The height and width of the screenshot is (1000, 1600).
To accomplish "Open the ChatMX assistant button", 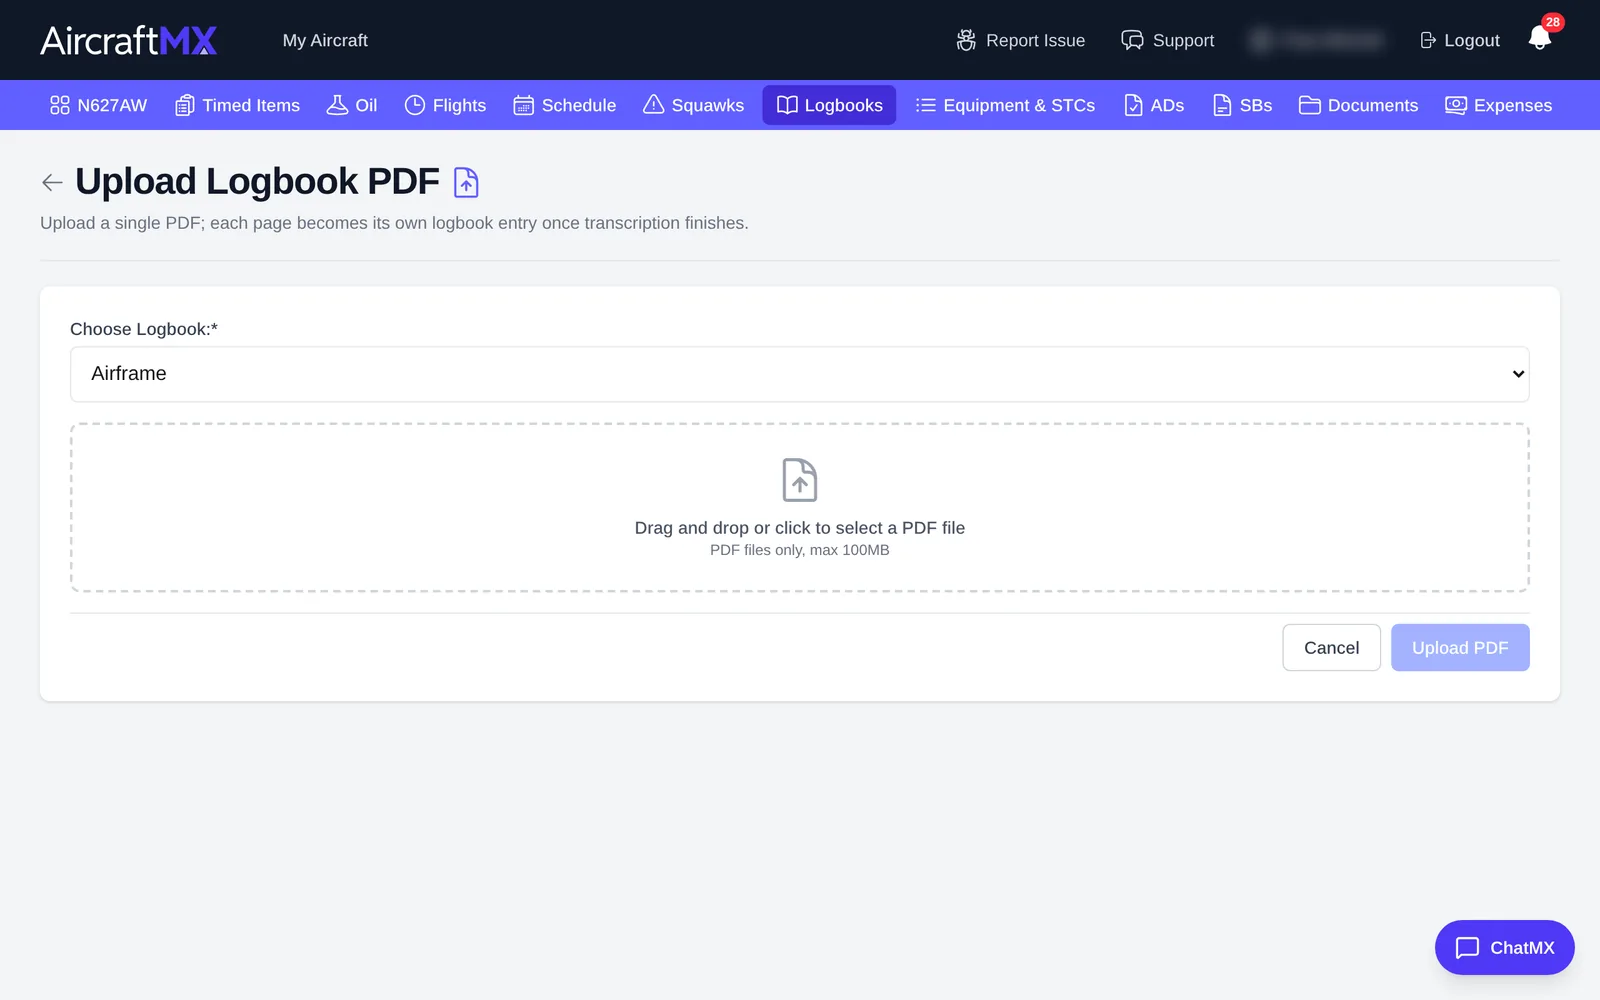I will pos(1504,947).
